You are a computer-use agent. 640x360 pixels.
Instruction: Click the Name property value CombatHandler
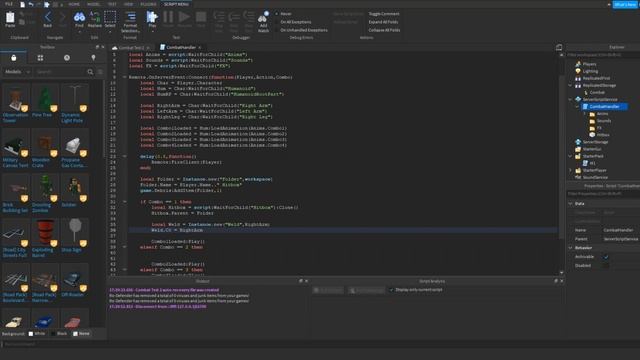[618, 230]
